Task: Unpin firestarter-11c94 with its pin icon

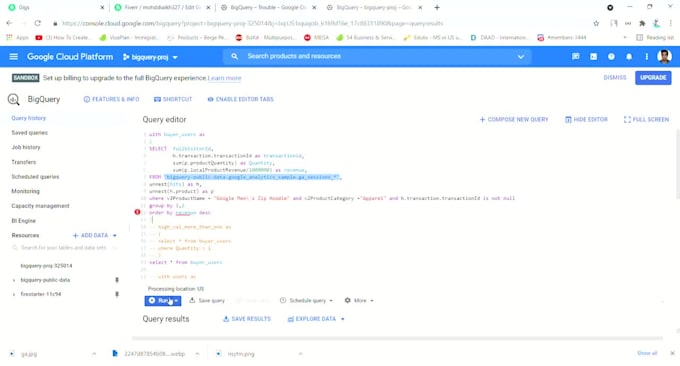Action: tap(117, 294)
